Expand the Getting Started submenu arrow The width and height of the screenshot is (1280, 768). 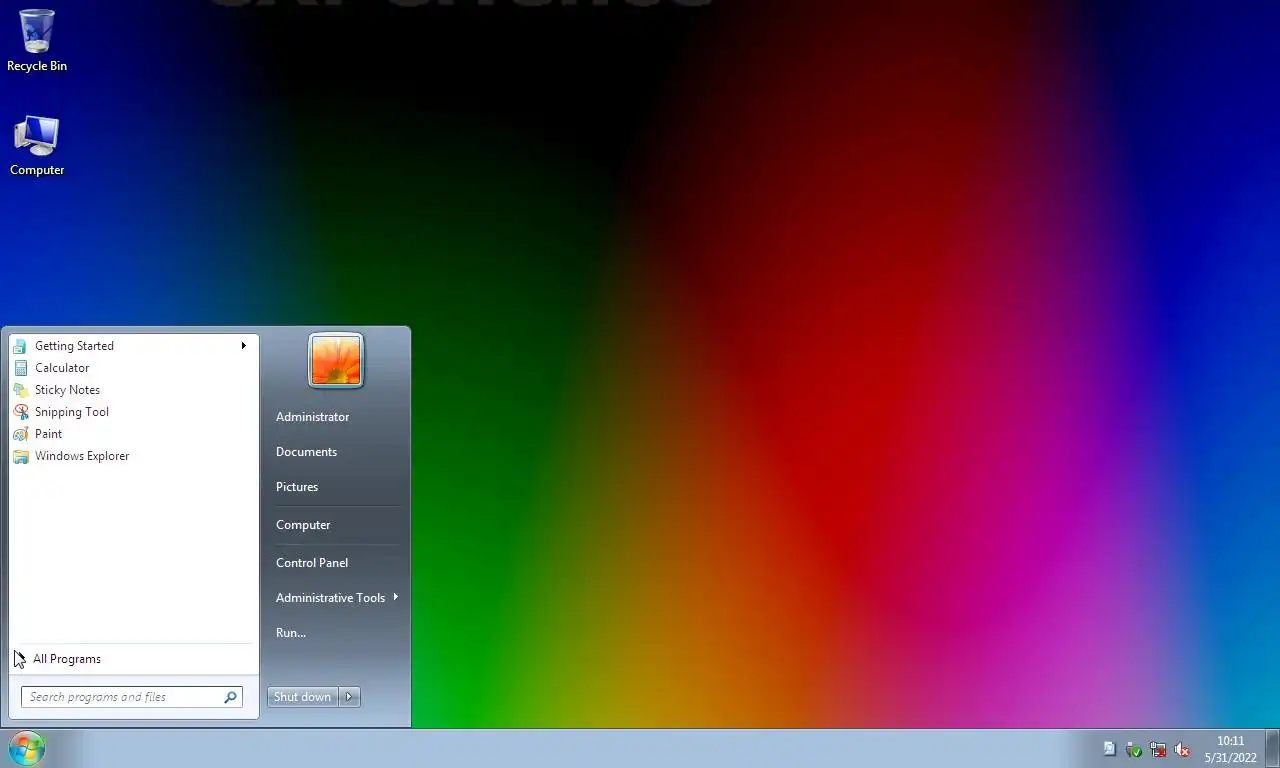[243, 346]
